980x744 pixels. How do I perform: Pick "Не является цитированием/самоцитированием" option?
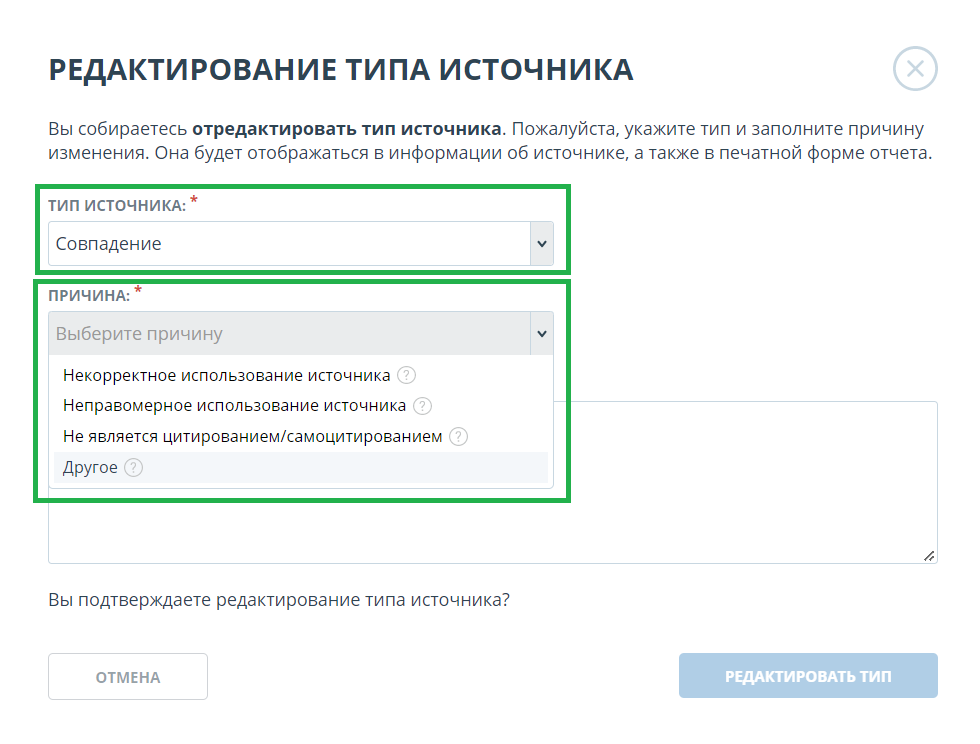[x=252, y=436]
